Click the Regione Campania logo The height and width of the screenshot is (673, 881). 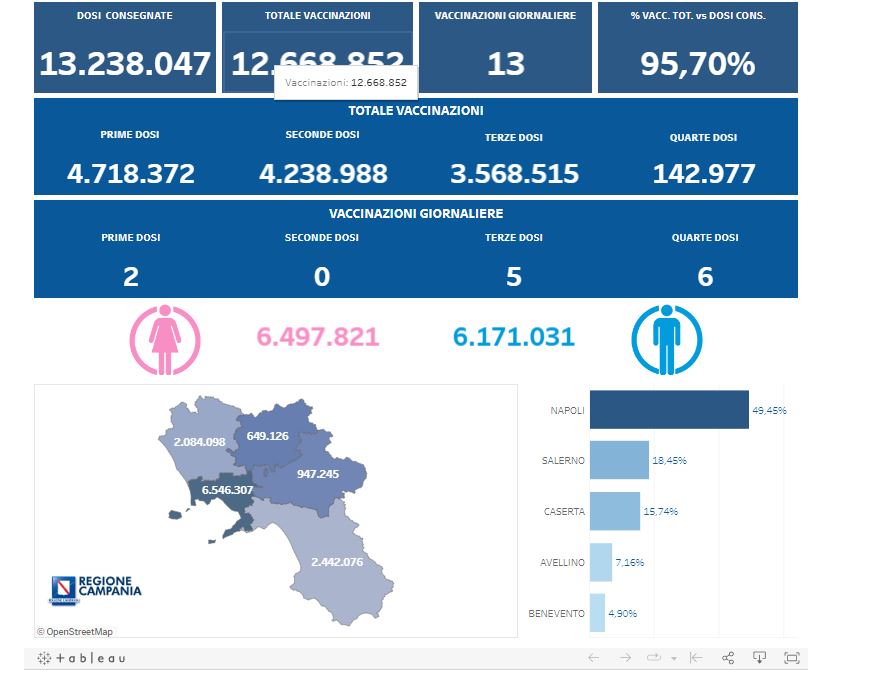point(95,589)
